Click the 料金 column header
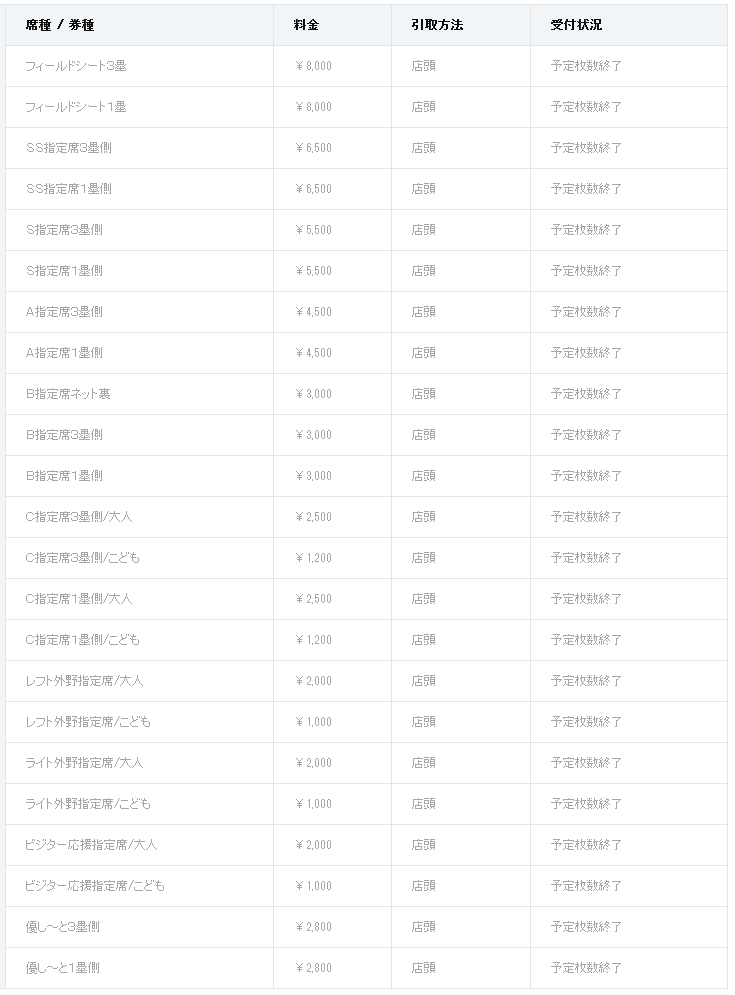Image resolution: width=735 pixels, height=995 pixels. 306,25
